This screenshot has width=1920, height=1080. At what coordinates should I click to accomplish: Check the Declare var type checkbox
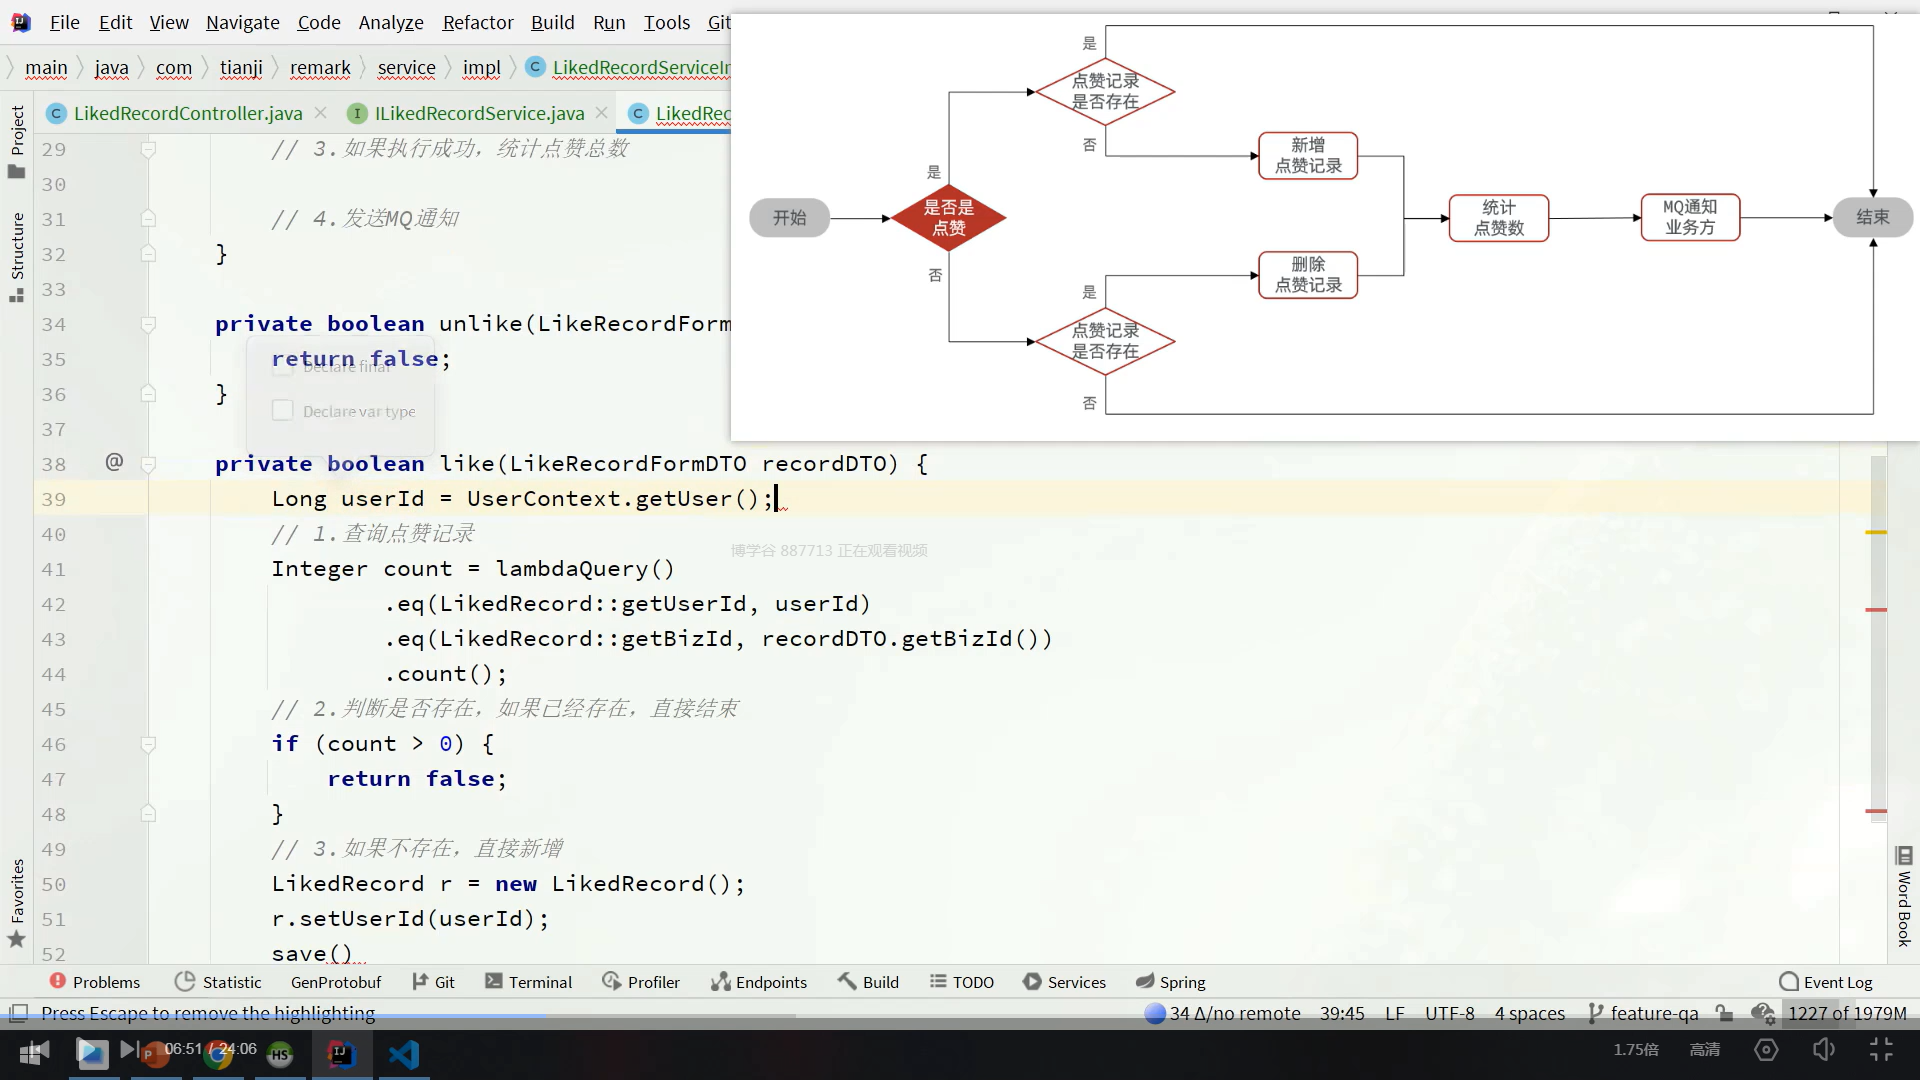click(283, 411)
